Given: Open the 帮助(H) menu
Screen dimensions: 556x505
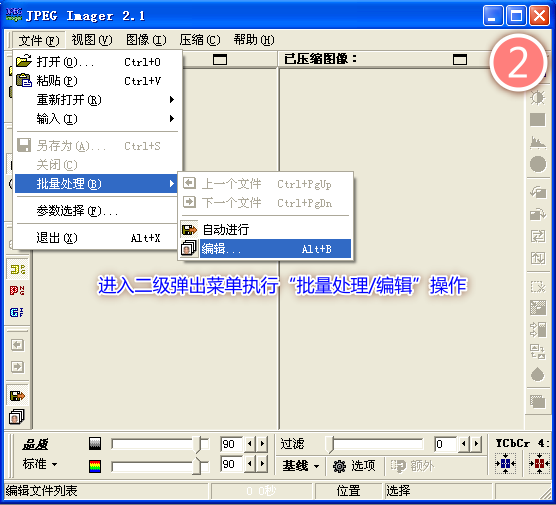Looking at the screenshot, I should tap(254, 40).
